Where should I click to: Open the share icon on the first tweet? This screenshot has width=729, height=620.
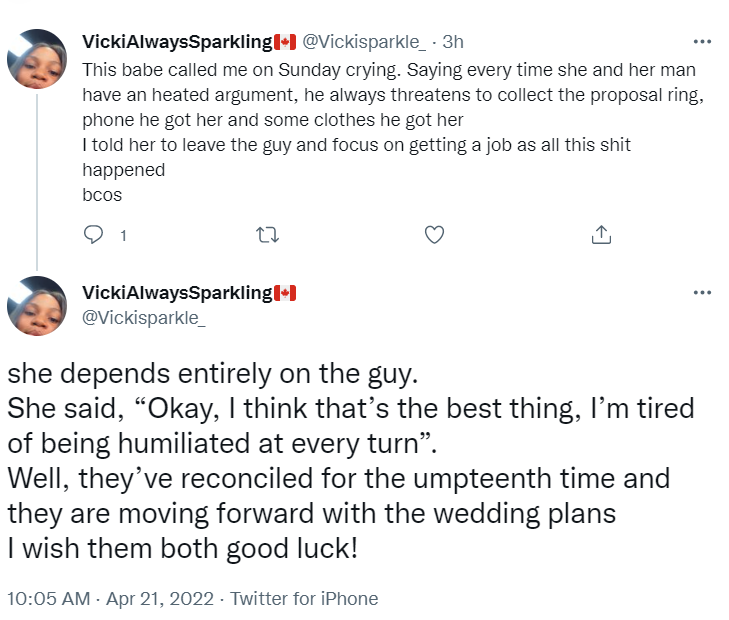[x=601, y=235]
